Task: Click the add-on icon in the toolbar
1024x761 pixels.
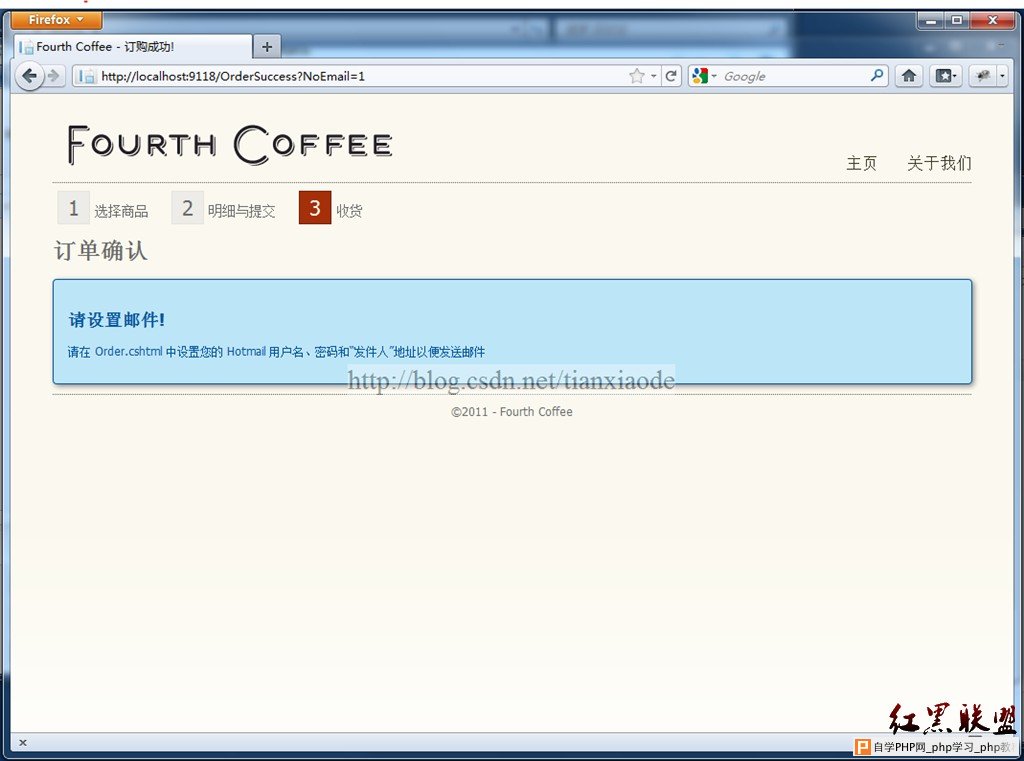Action: tap(982, 76)
